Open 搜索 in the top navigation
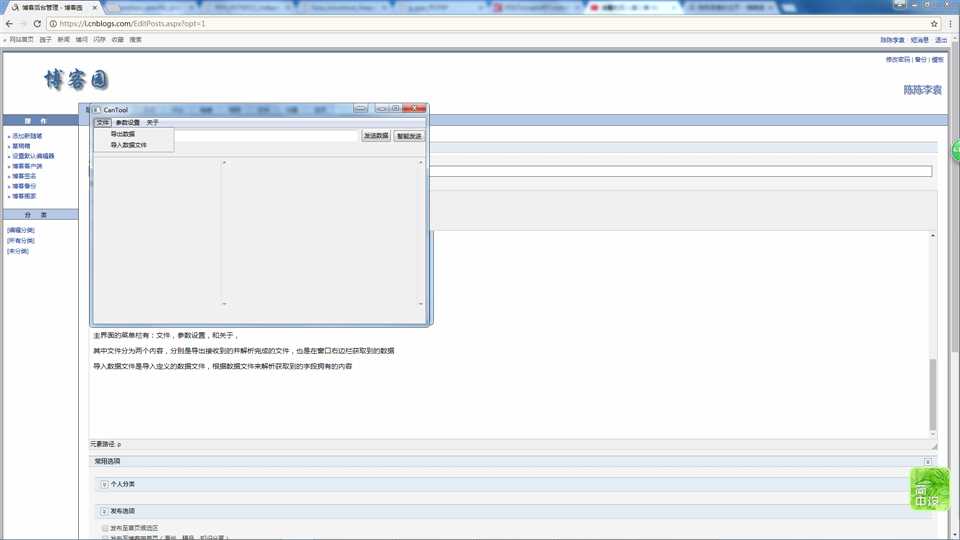The image size is (960, 540). 135,39
